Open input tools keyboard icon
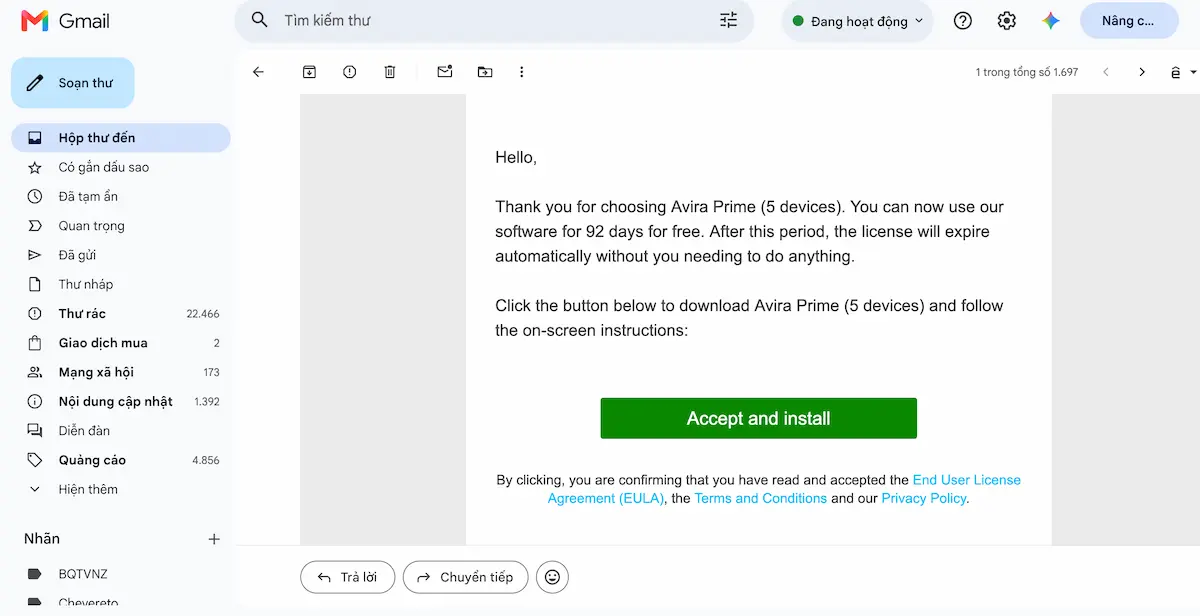 pos(1176,73)
